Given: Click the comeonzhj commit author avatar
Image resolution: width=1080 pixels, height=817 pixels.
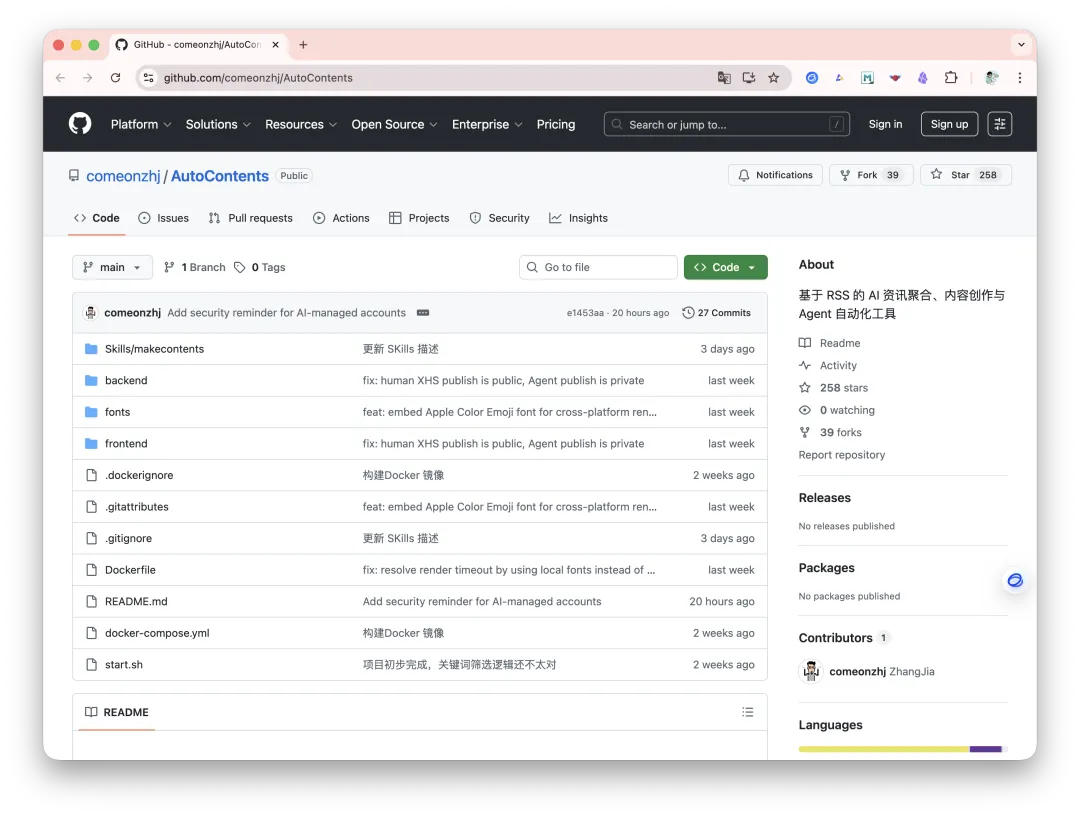Looking at the screenshot, I should coord(90,313).
